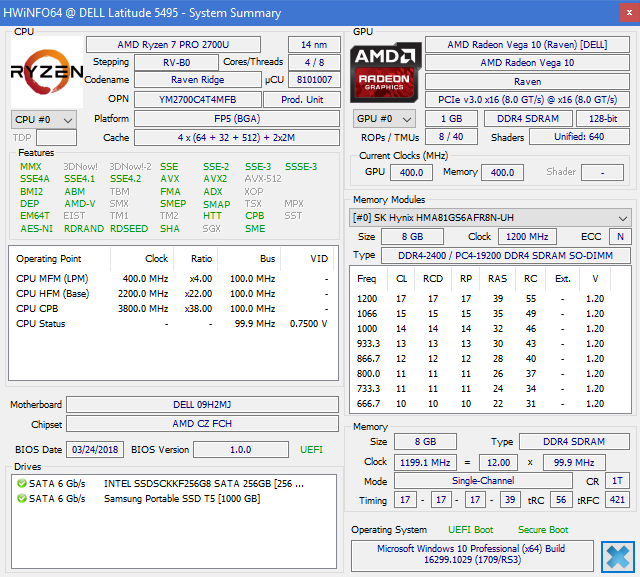Click the RAS column header in timing table
The image size is (640, 577).
[497, 279]
